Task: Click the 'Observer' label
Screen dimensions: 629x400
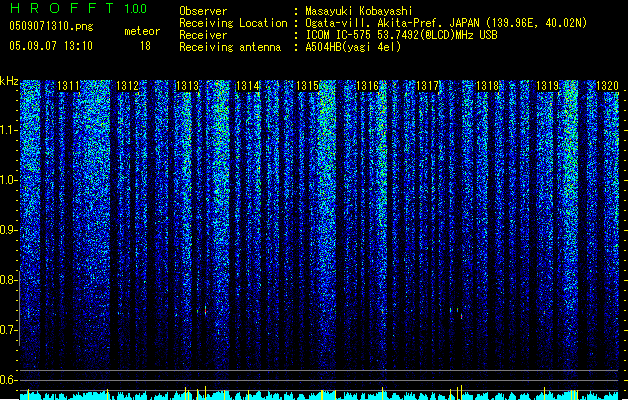Action: 203,11
